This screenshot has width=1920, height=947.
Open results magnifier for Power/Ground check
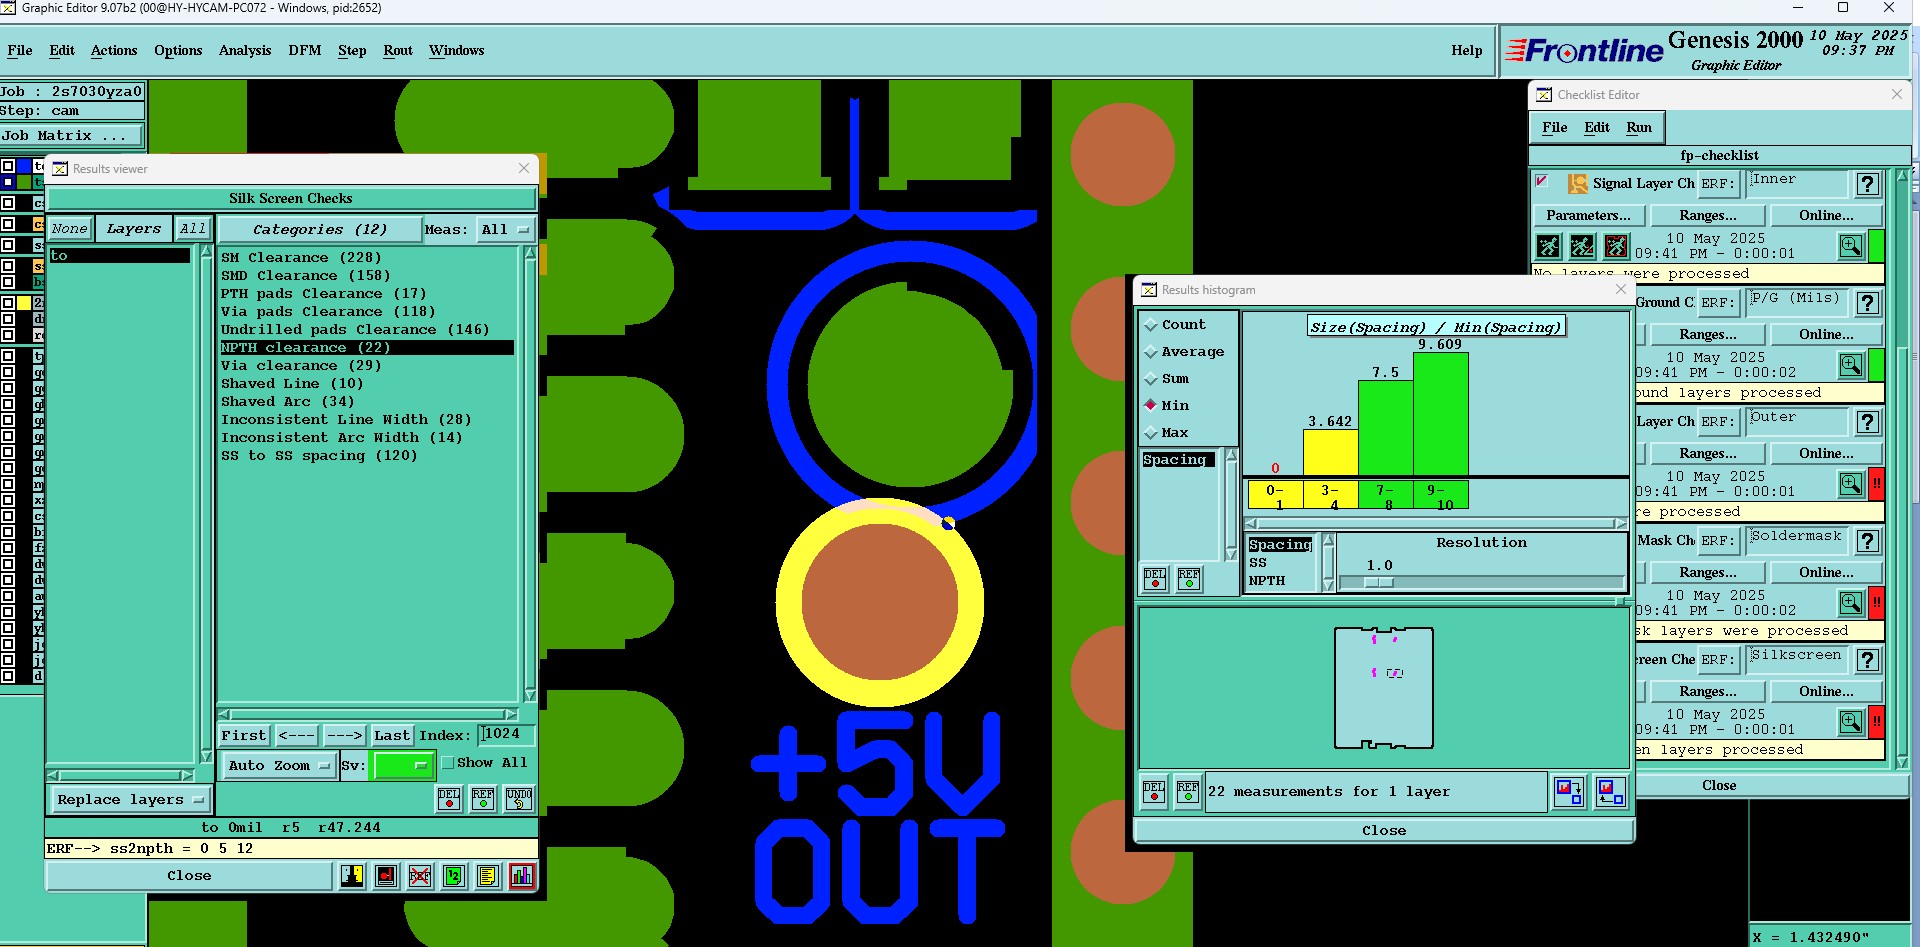[x=1851, y=365]
